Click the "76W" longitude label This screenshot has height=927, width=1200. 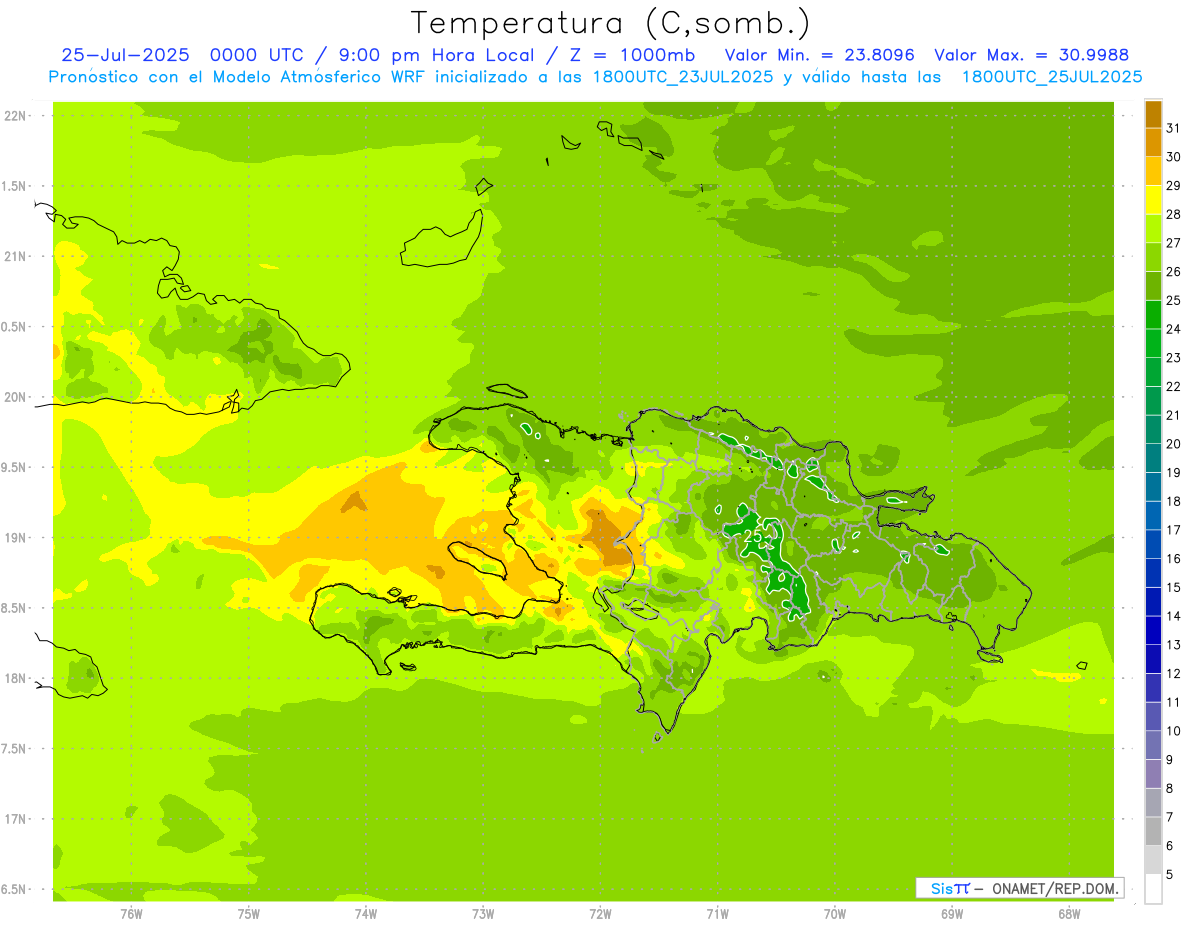pyautogui.click(x=131, y=914)
